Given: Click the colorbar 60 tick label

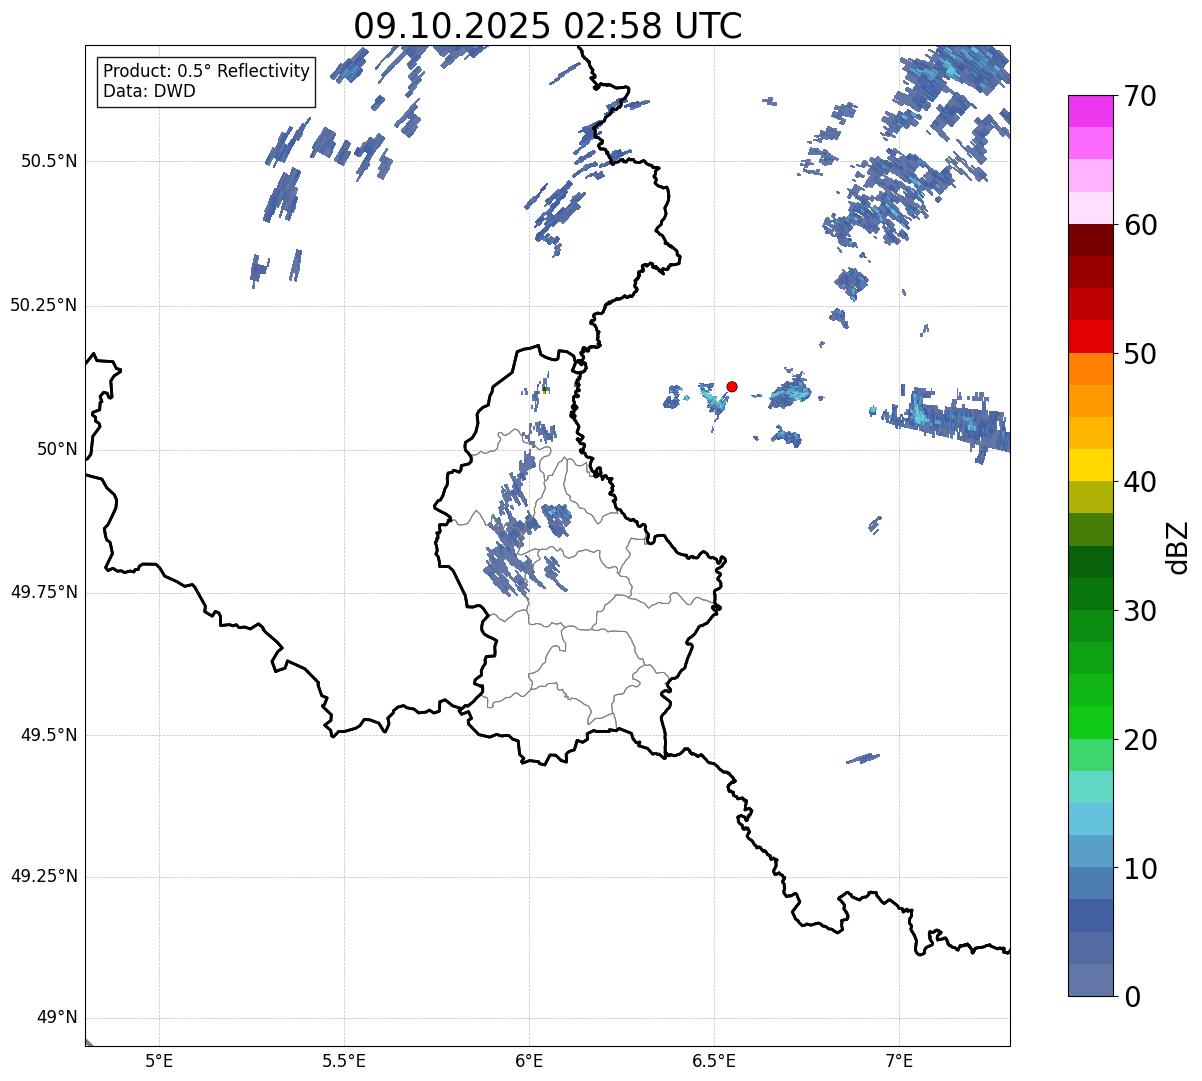Looking at the screenshot, I should [x=1140, y=225].
